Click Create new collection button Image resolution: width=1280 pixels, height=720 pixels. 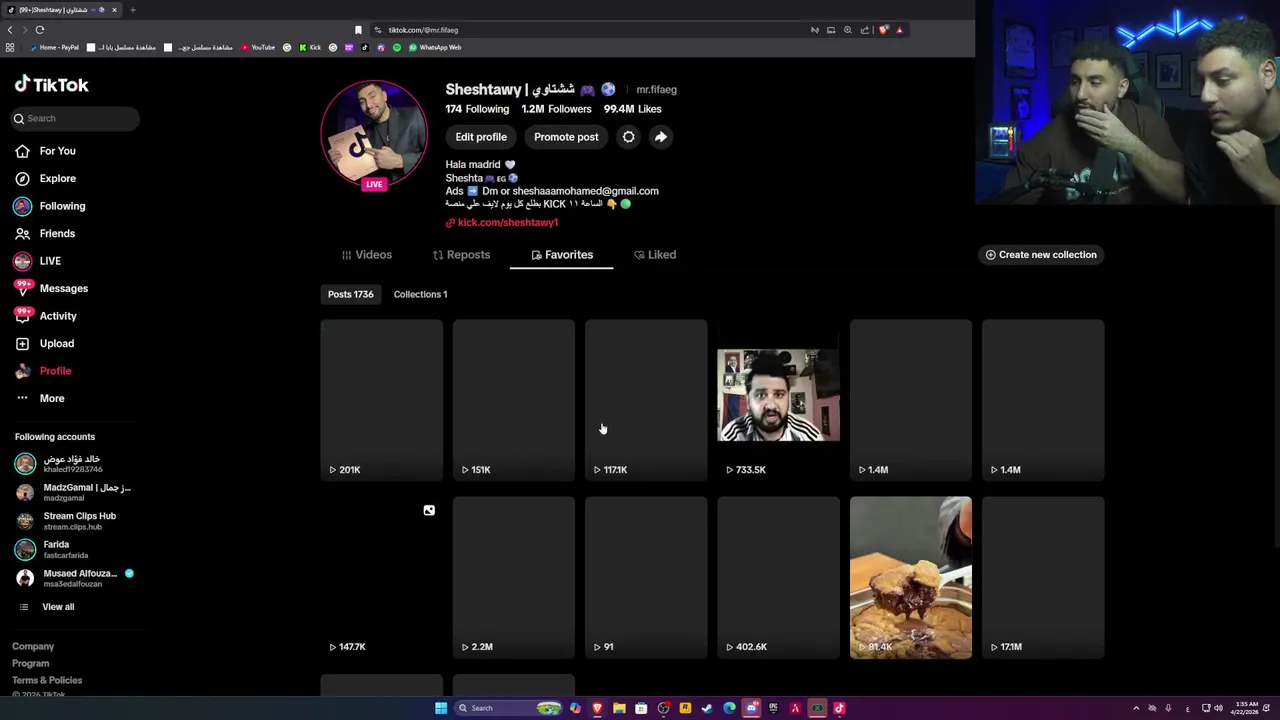click(1041, 255)
